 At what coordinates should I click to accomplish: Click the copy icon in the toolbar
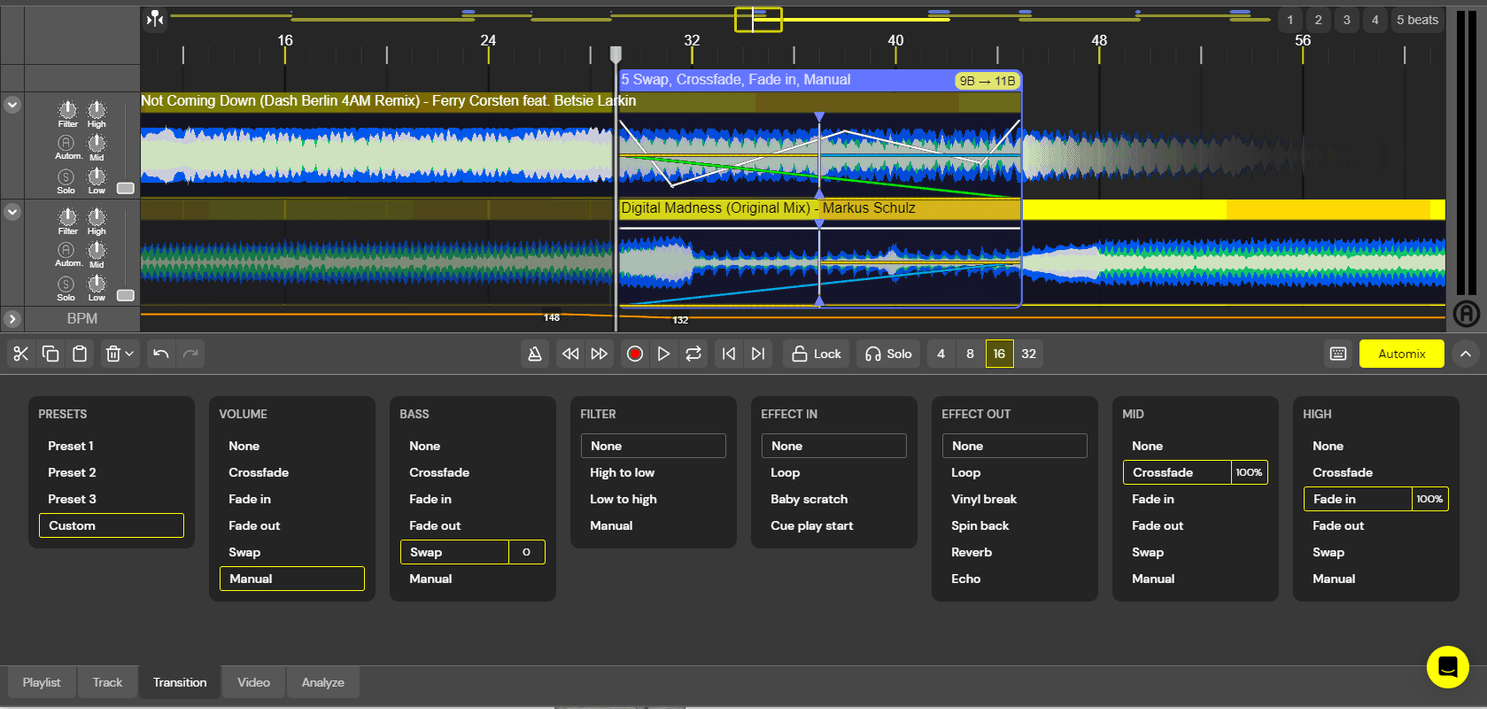(x=50, y=353)
